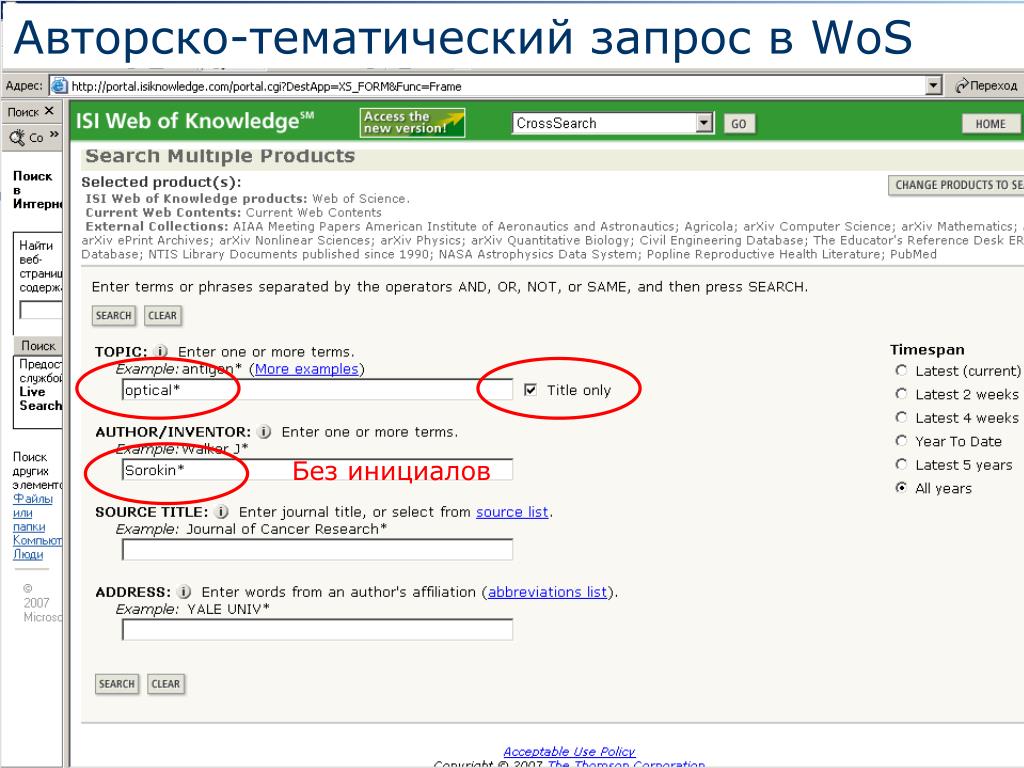This screenshot has height=768, width=1024.
Task: Click the Access the new version banner
Action: click(412, 123)
